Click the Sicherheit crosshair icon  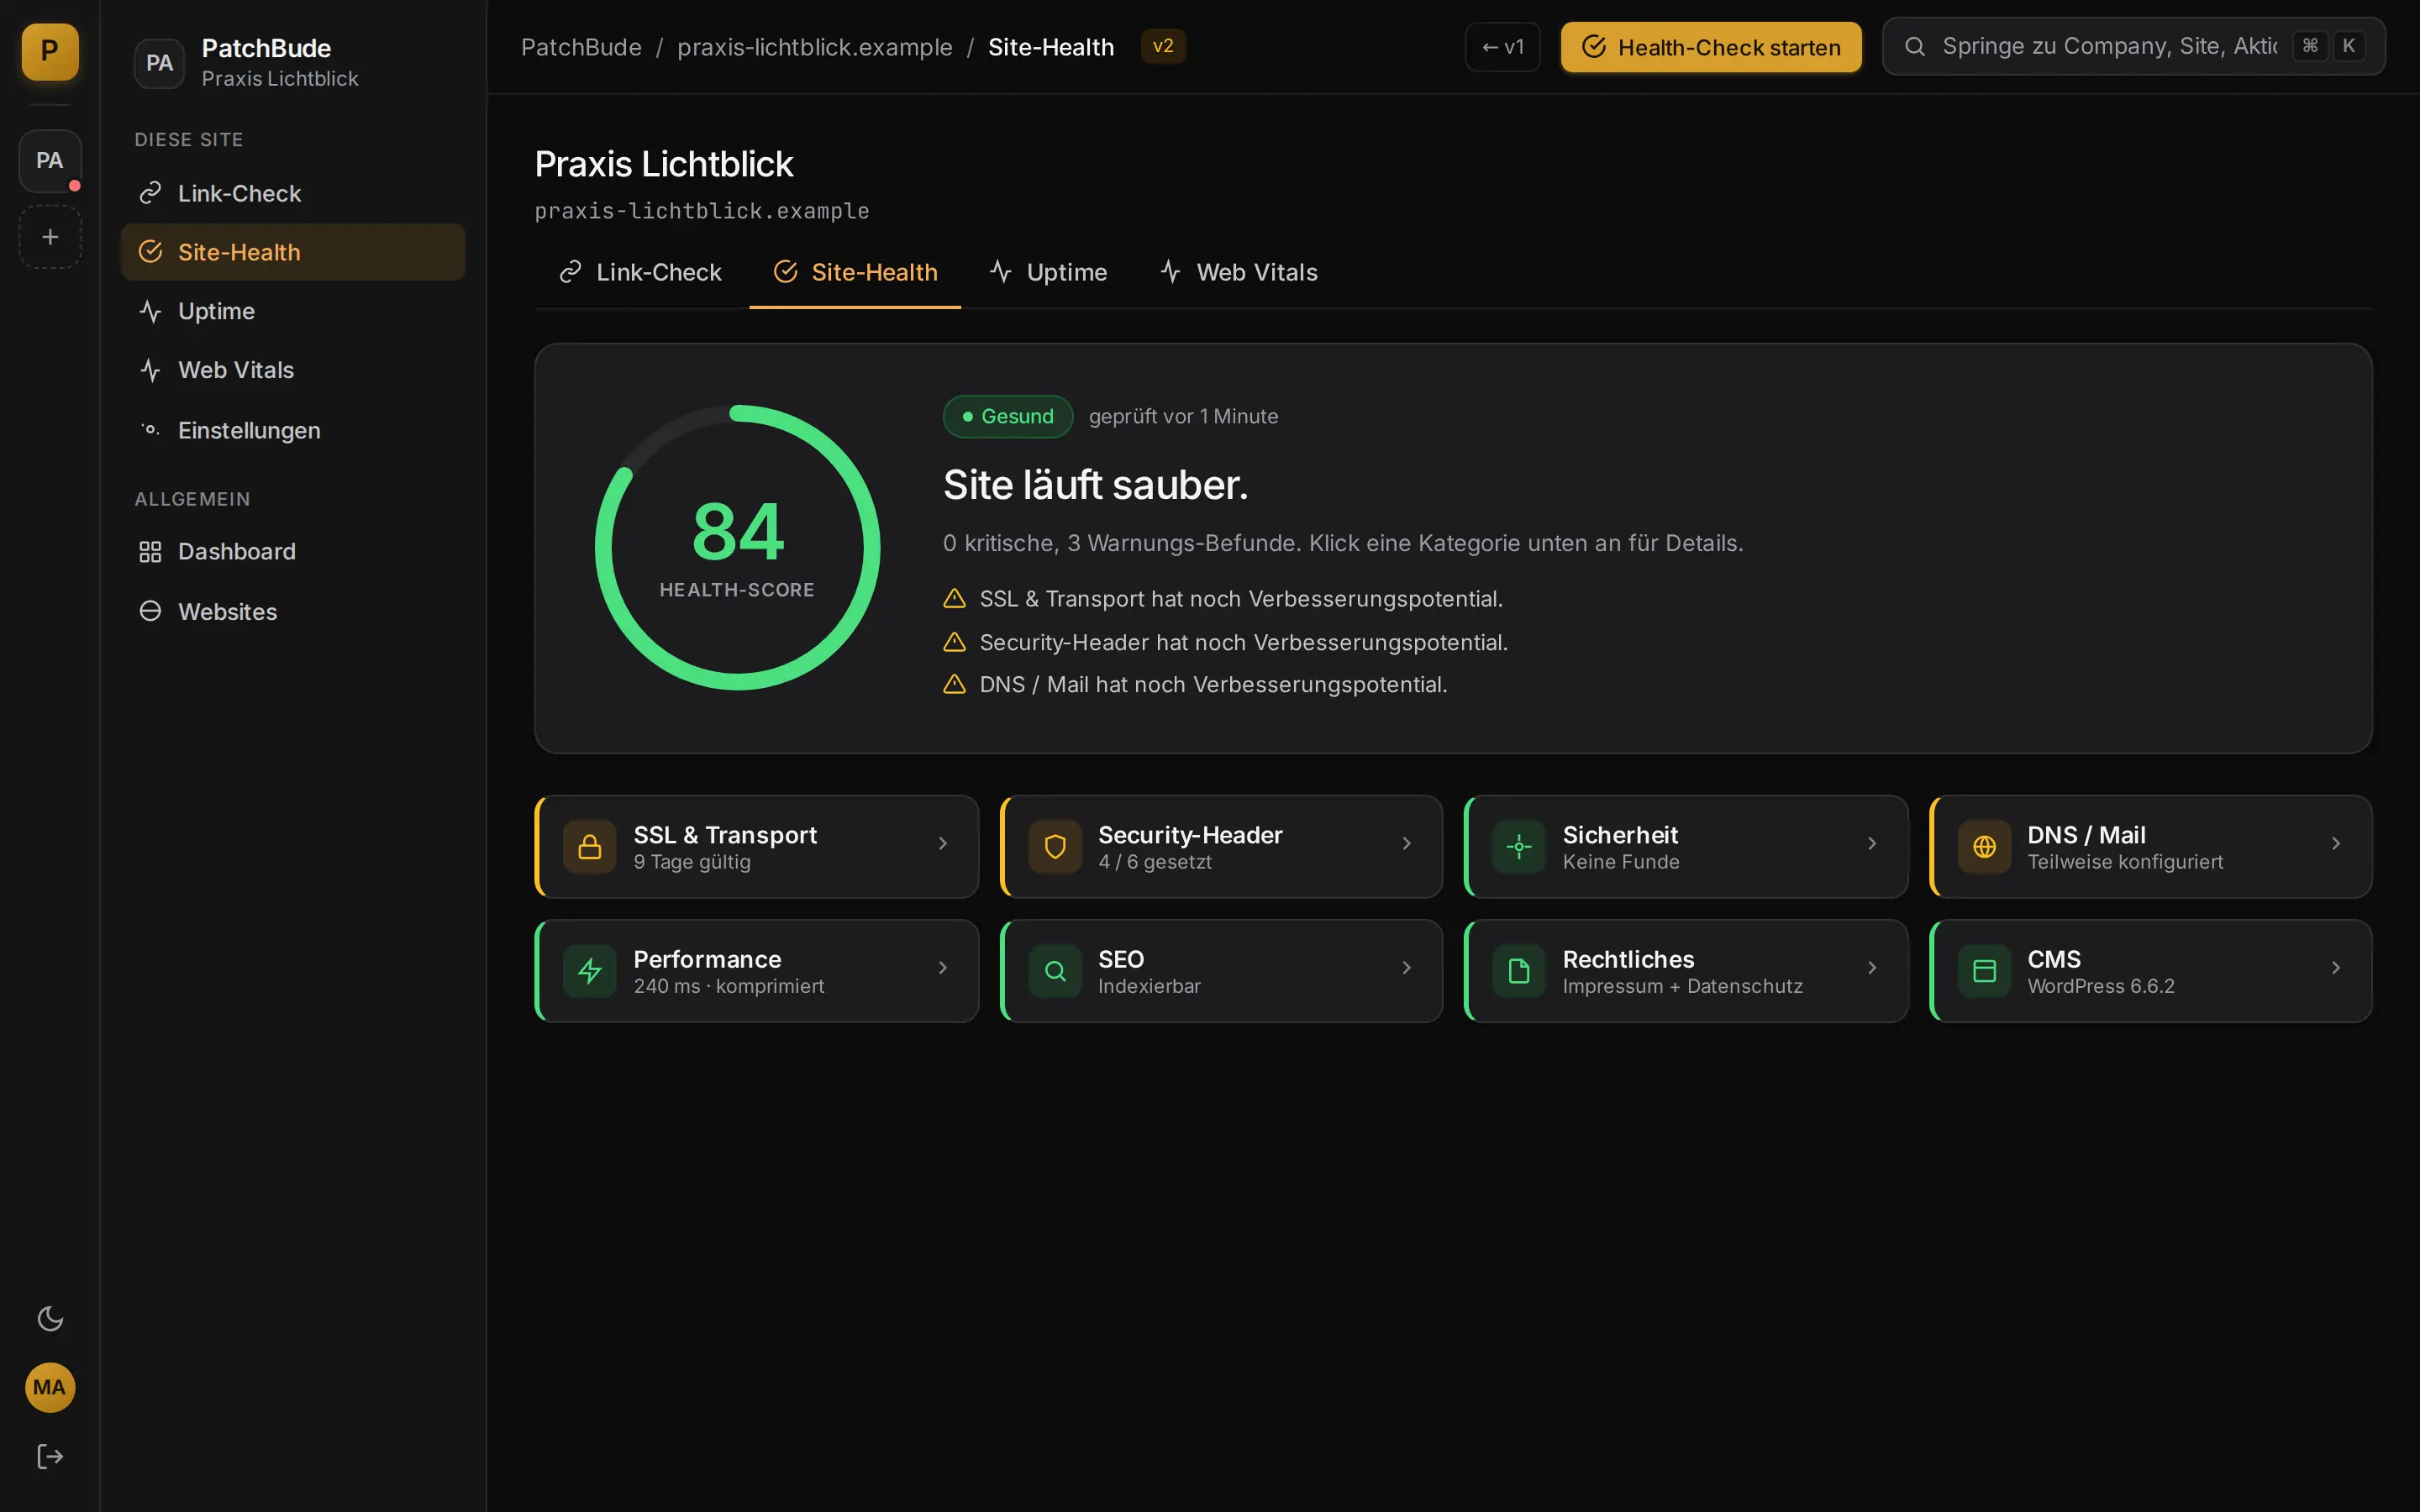pos(1519,847)
